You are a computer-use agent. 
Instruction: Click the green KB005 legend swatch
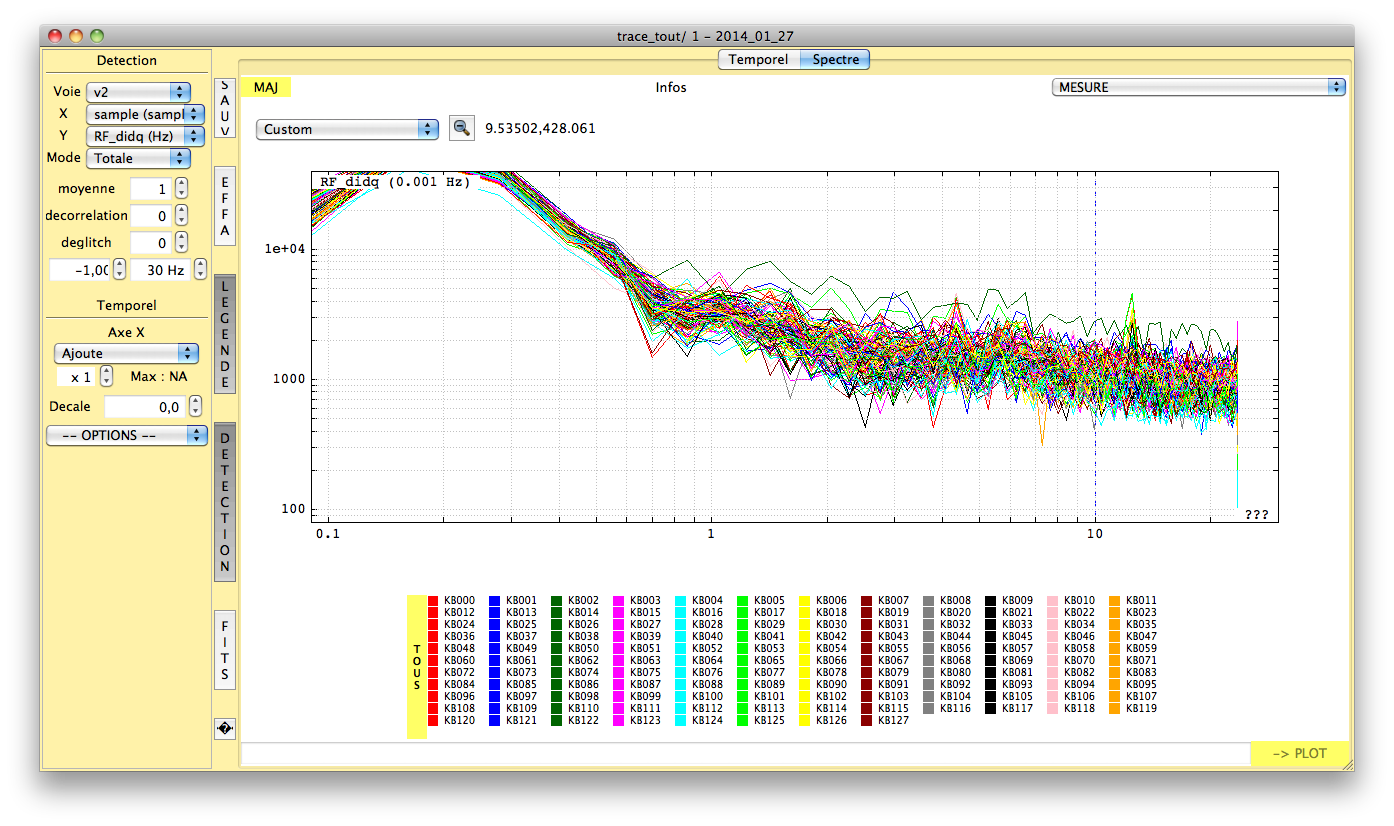tap(743, 601)
